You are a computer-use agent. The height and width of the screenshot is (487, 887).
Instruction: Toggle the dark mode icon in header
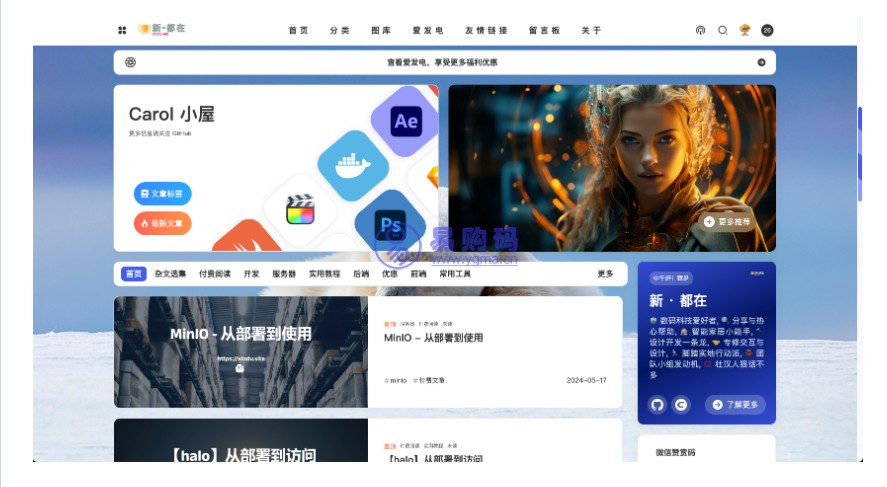click(767, 30)
